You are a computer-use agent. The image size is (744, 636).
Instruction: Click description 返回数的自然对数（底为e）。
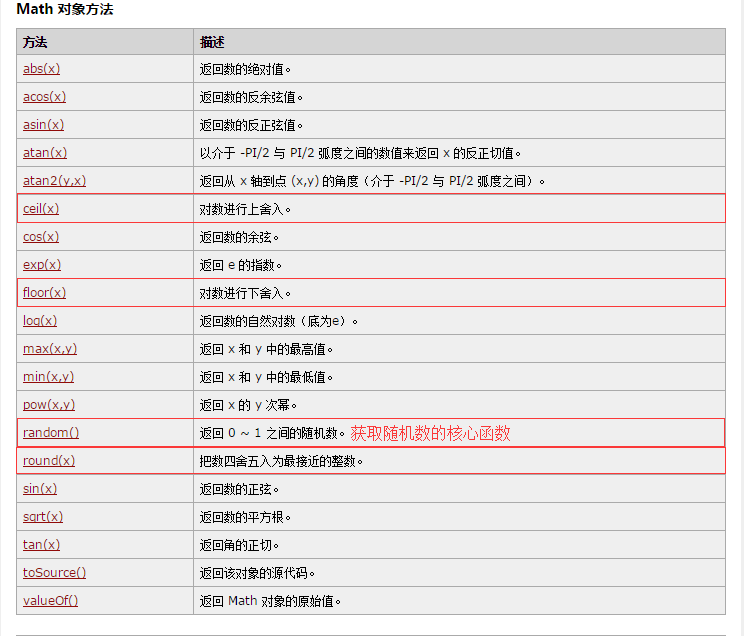[279, 321]
